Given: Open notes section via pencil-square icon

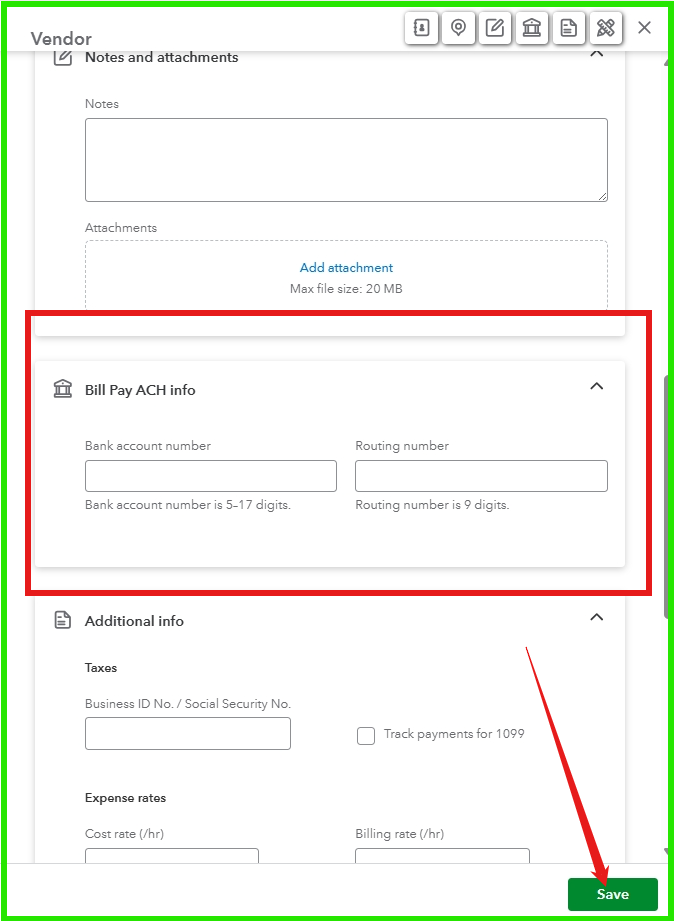Looking at the screenshot, I should tap(495, 28).
